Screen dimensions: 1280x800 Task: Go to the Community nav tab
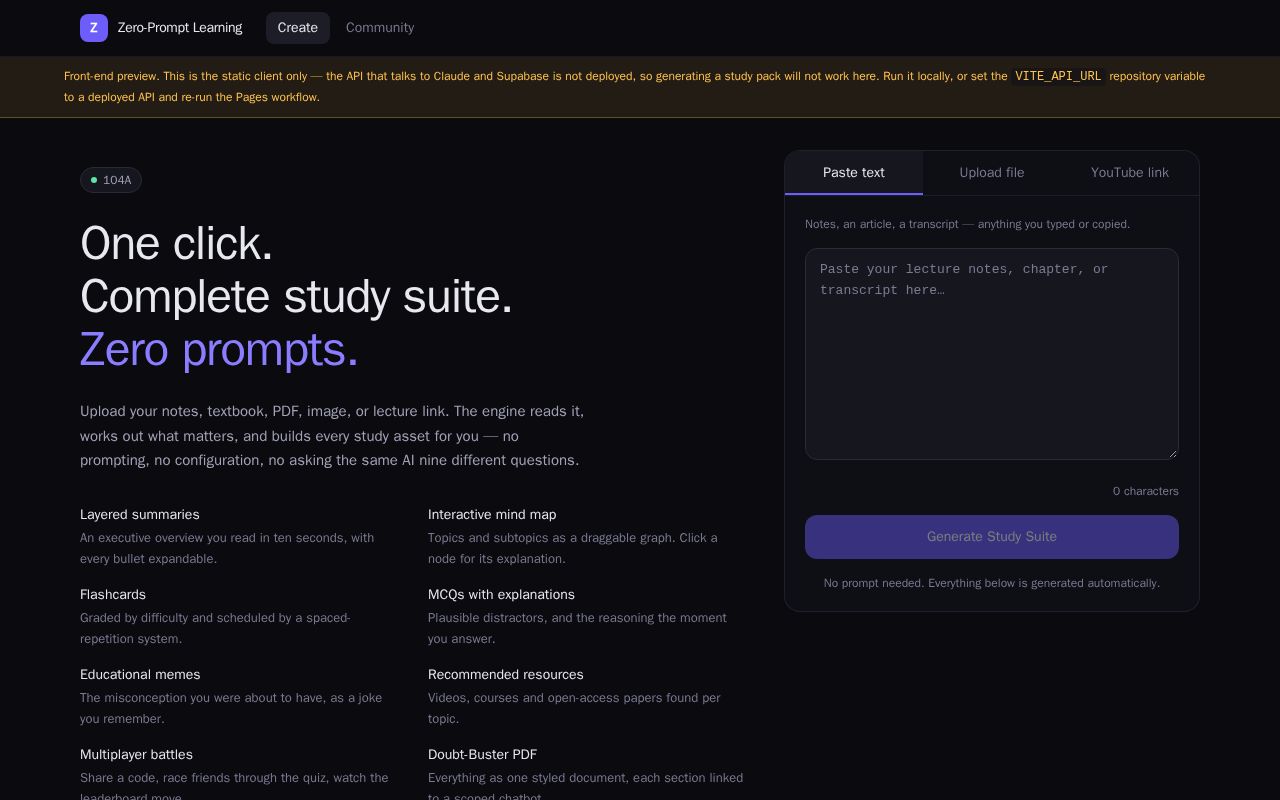pyautogui.click(x=380, y=28)
